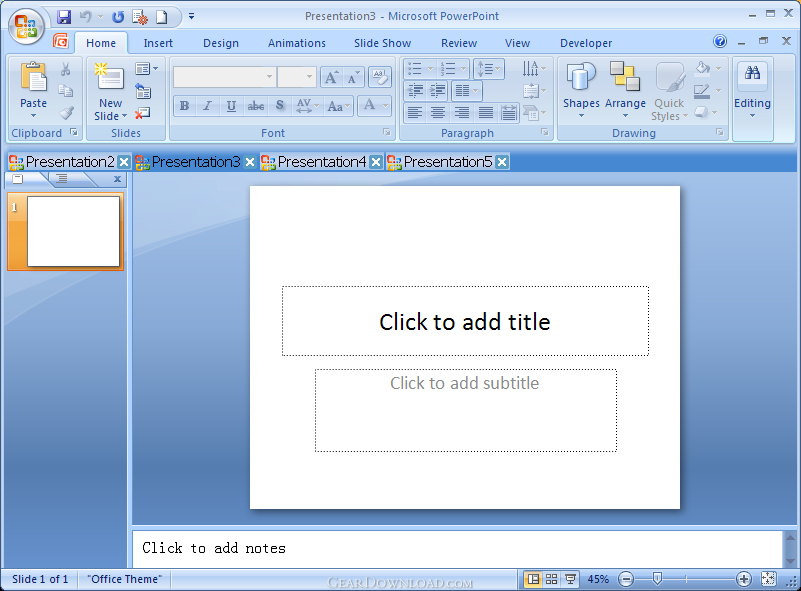801x591 pixels.
Task: Open the Font Color A dropdown
Action: point(374,106)
